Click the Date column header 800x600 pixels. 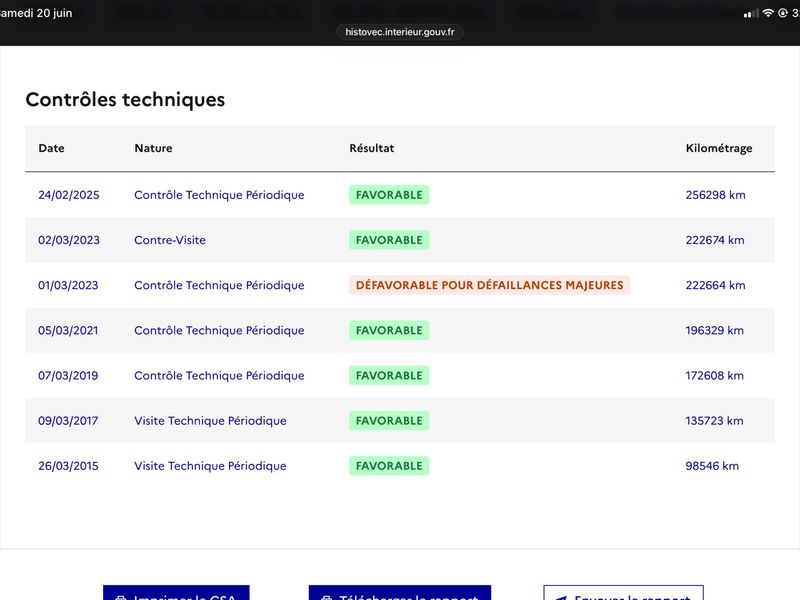52,148
